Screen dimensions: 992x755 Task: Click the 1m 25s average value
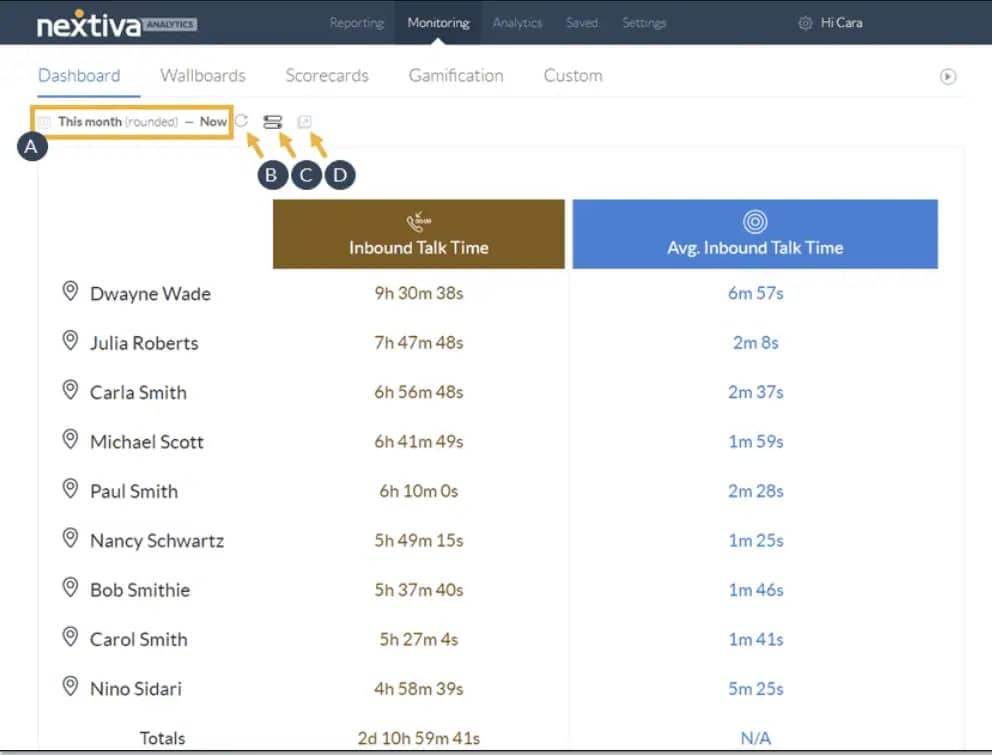755,540
